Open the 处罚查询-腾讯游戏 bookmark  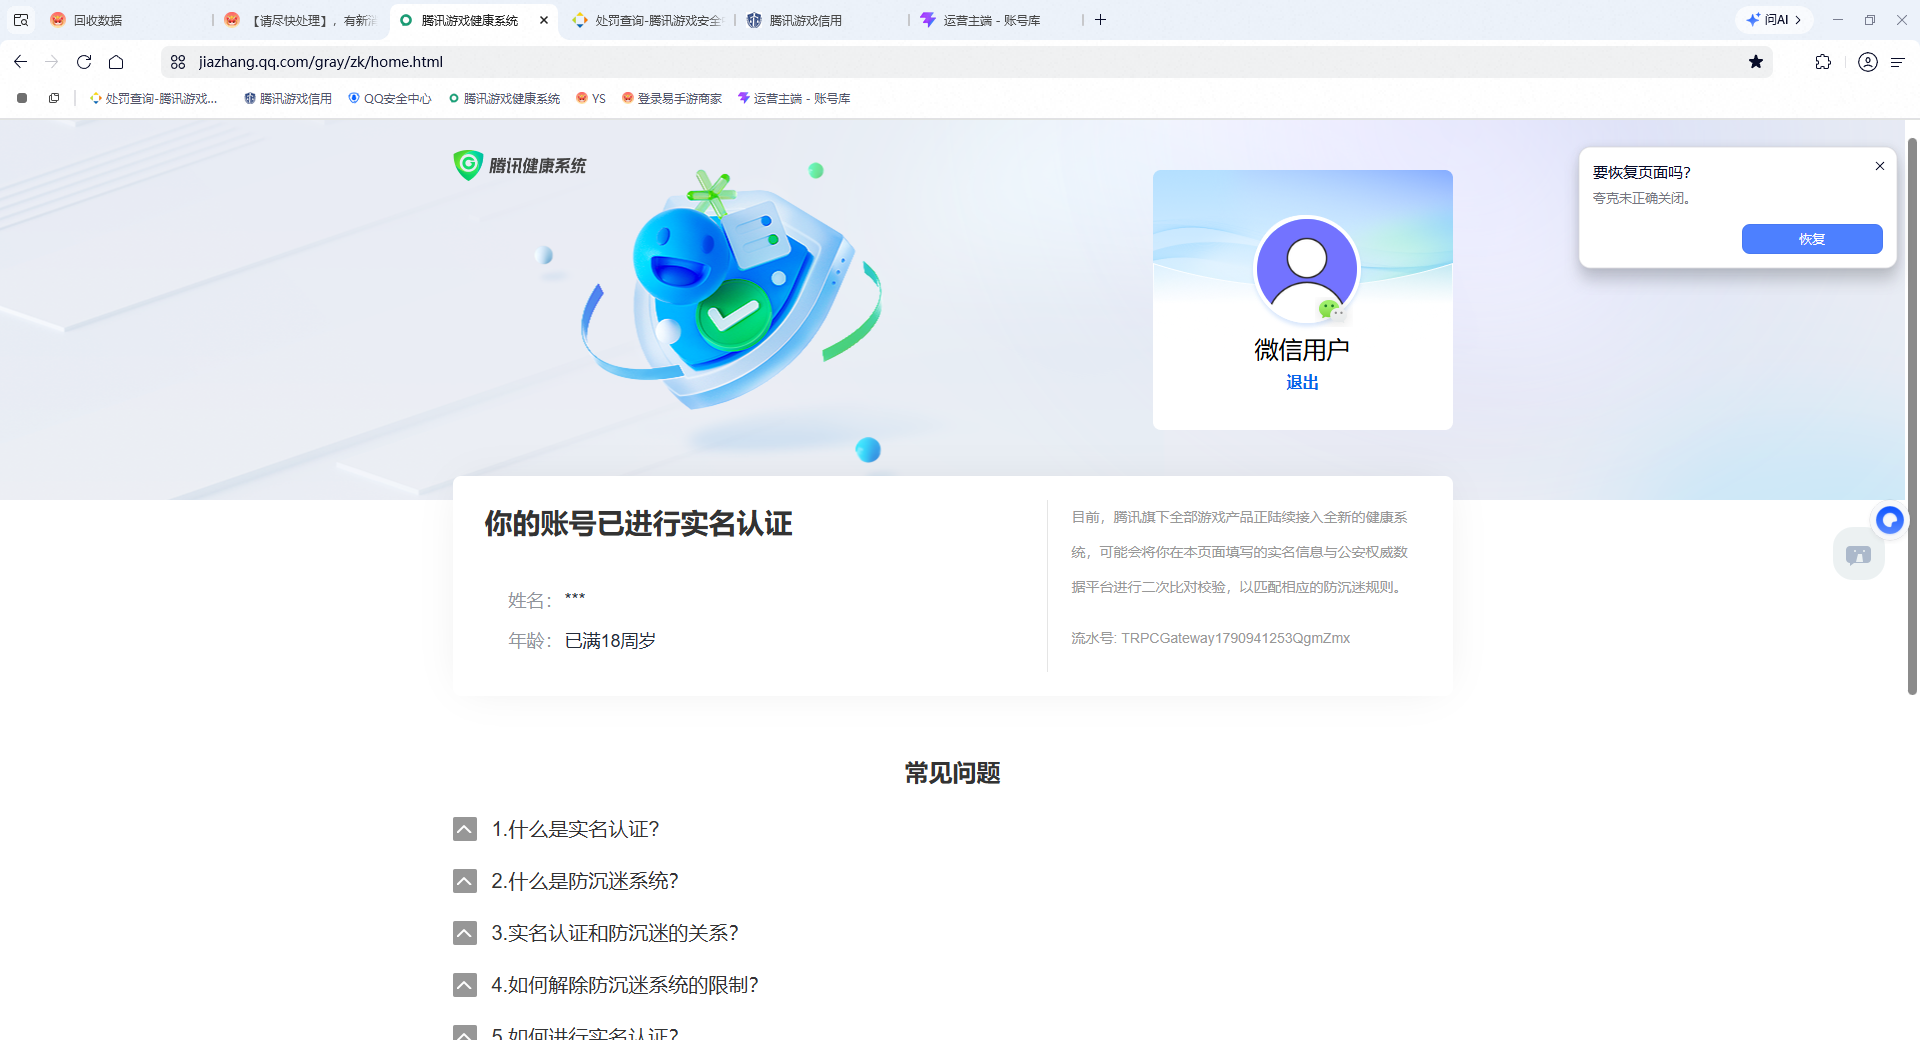(154, 98)
